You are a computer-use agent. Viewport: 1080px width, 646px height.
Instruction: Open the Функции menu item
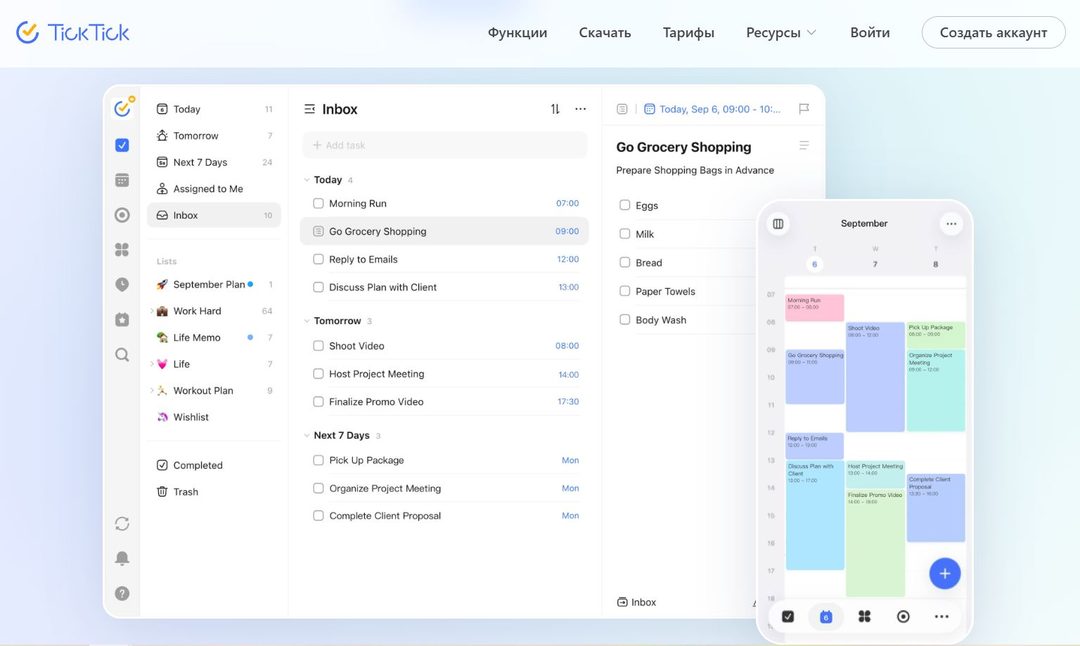tap(517, 32)
